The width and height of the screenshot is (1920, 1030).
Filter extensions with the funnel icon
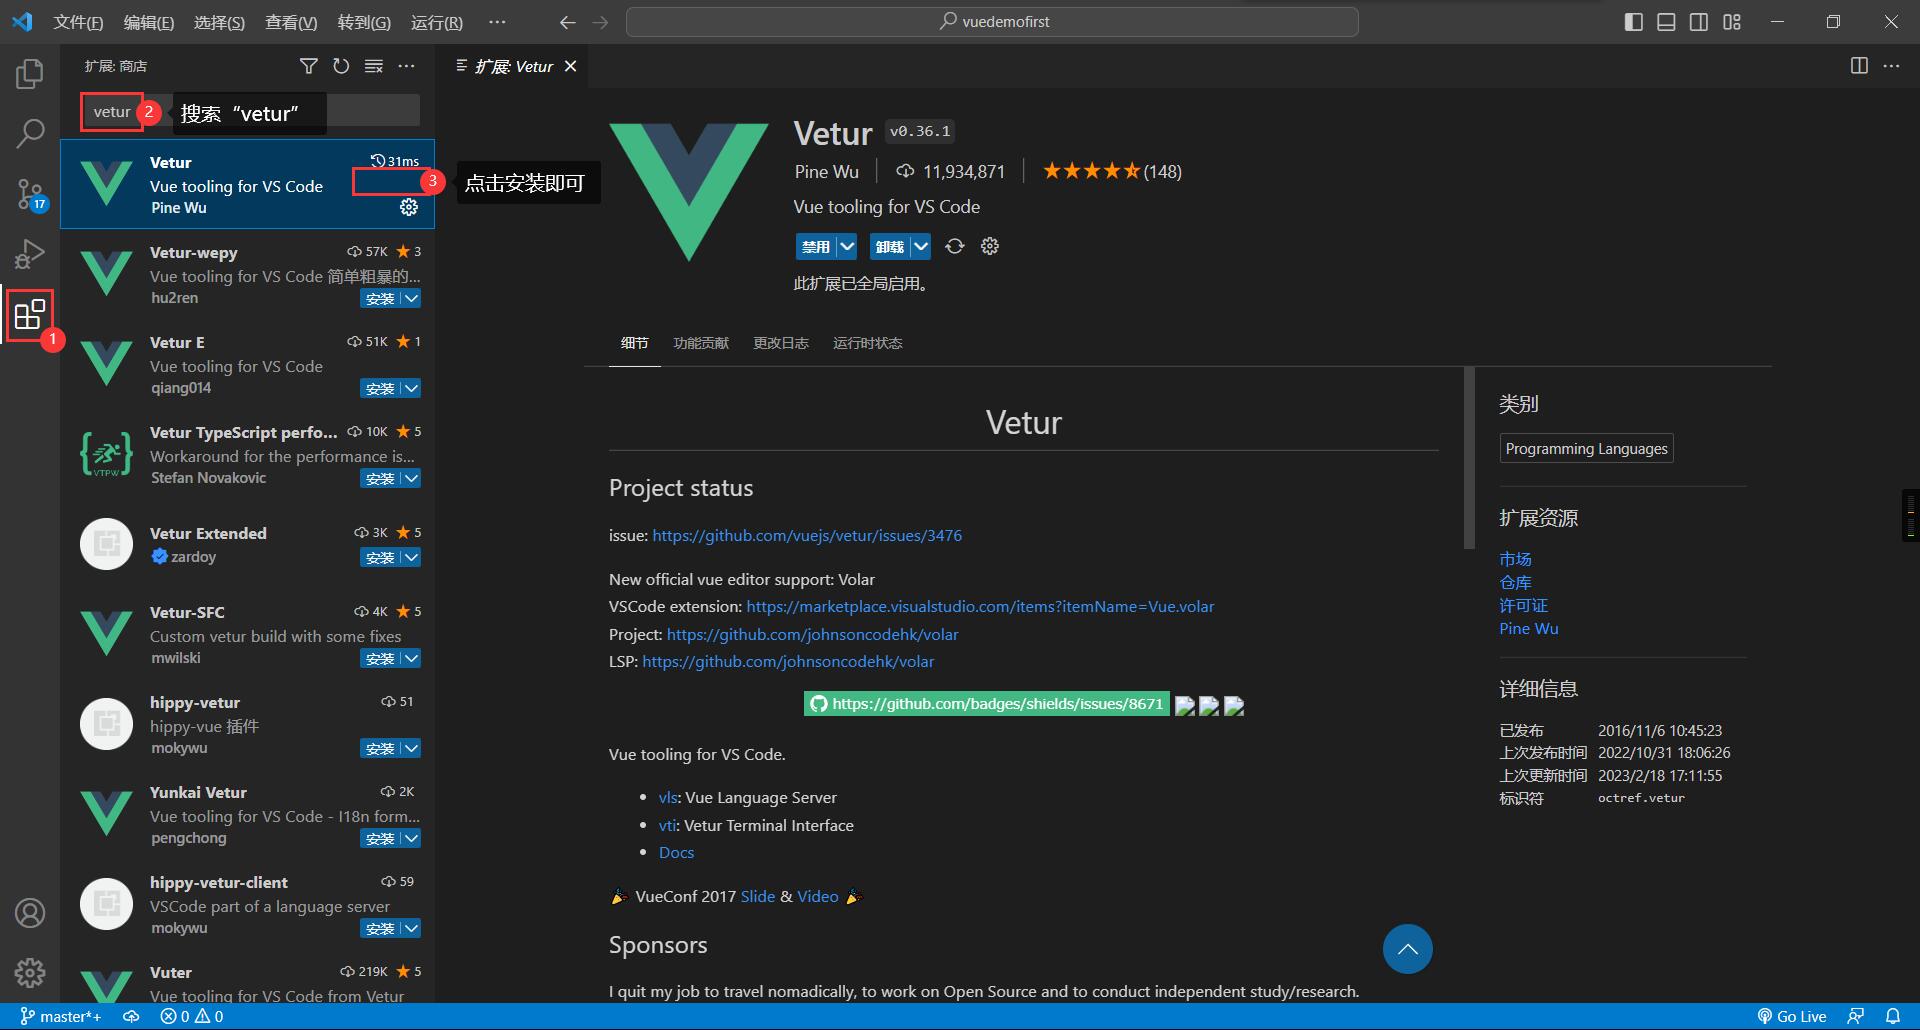309,66
